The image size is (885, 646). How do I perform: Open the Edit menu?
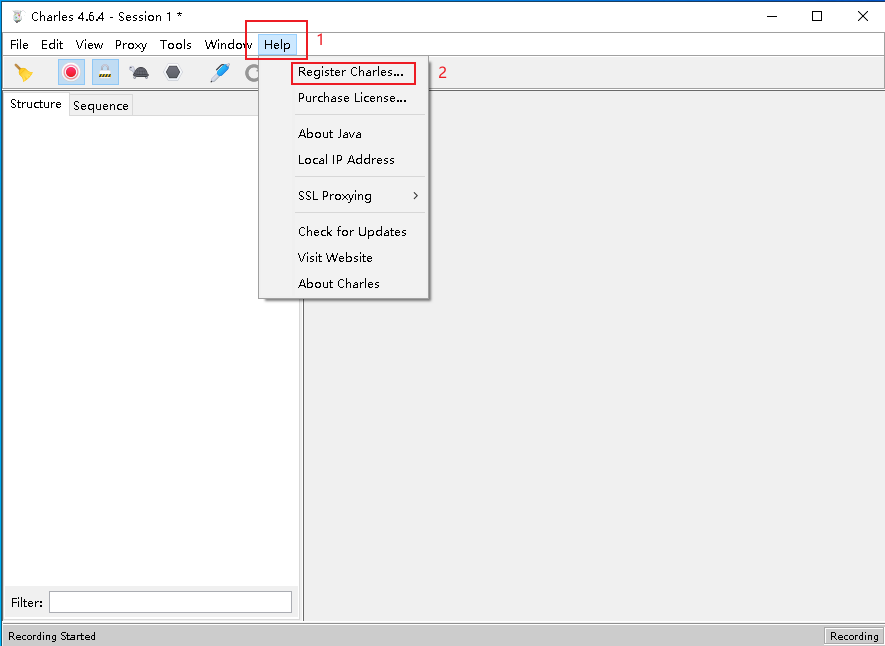[x=52, y=45]
